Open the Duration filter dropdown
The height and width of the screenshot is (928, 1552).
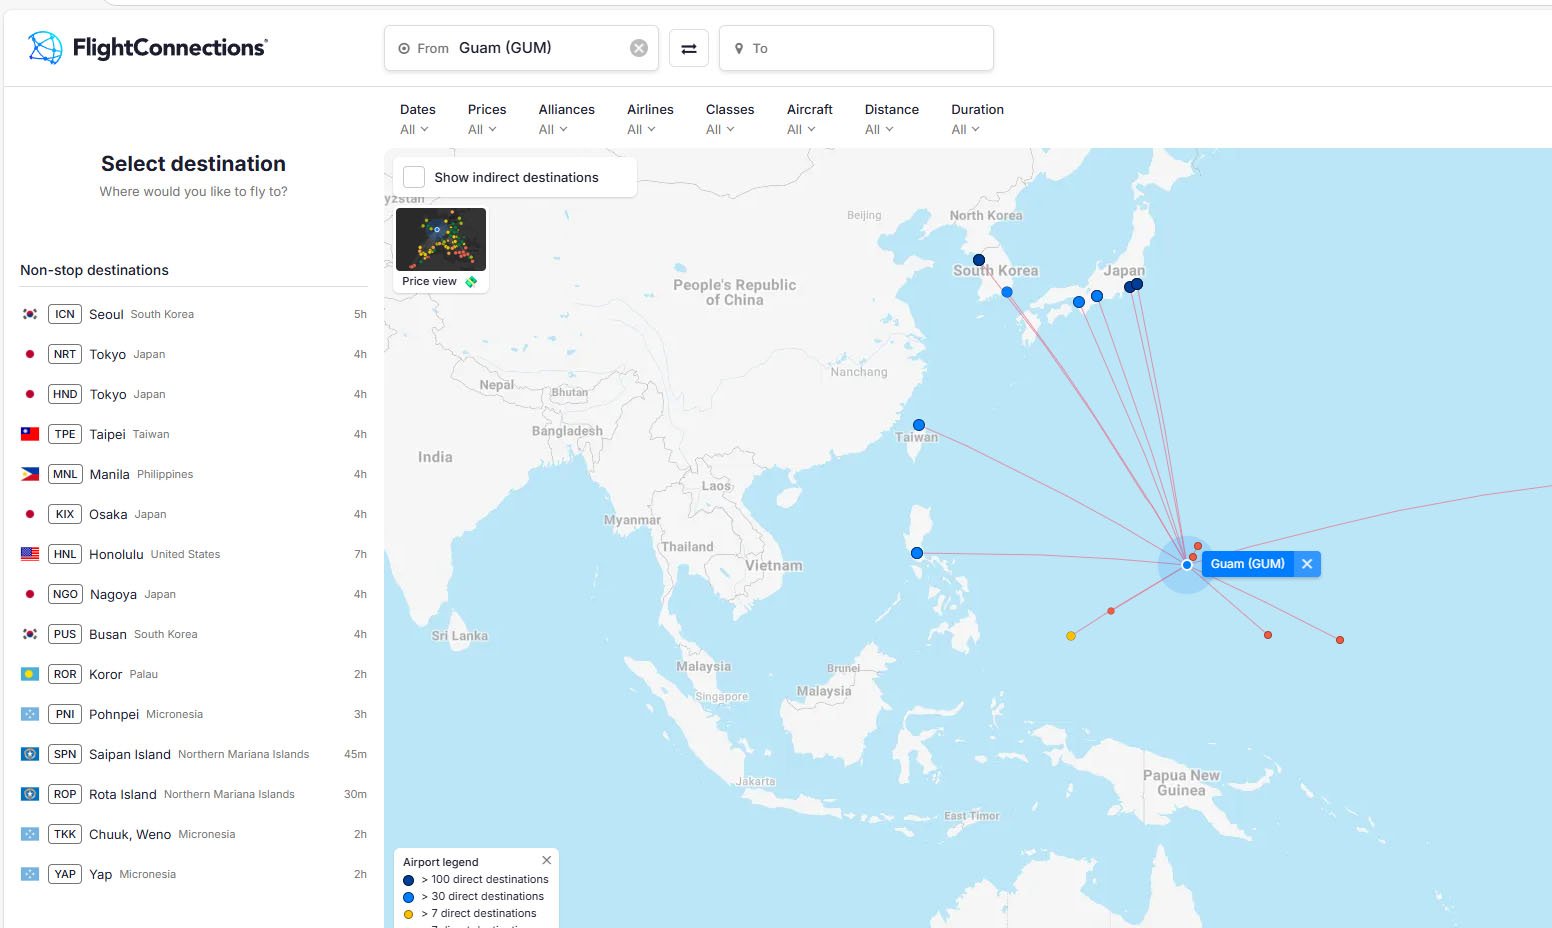977,119
